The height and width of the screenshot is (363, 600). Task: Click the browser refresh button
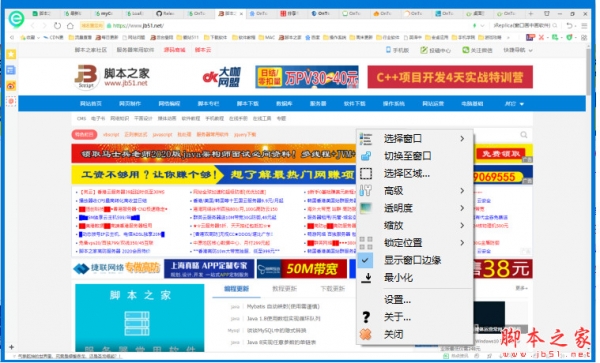pyautogui.click(x=57, y=26)
